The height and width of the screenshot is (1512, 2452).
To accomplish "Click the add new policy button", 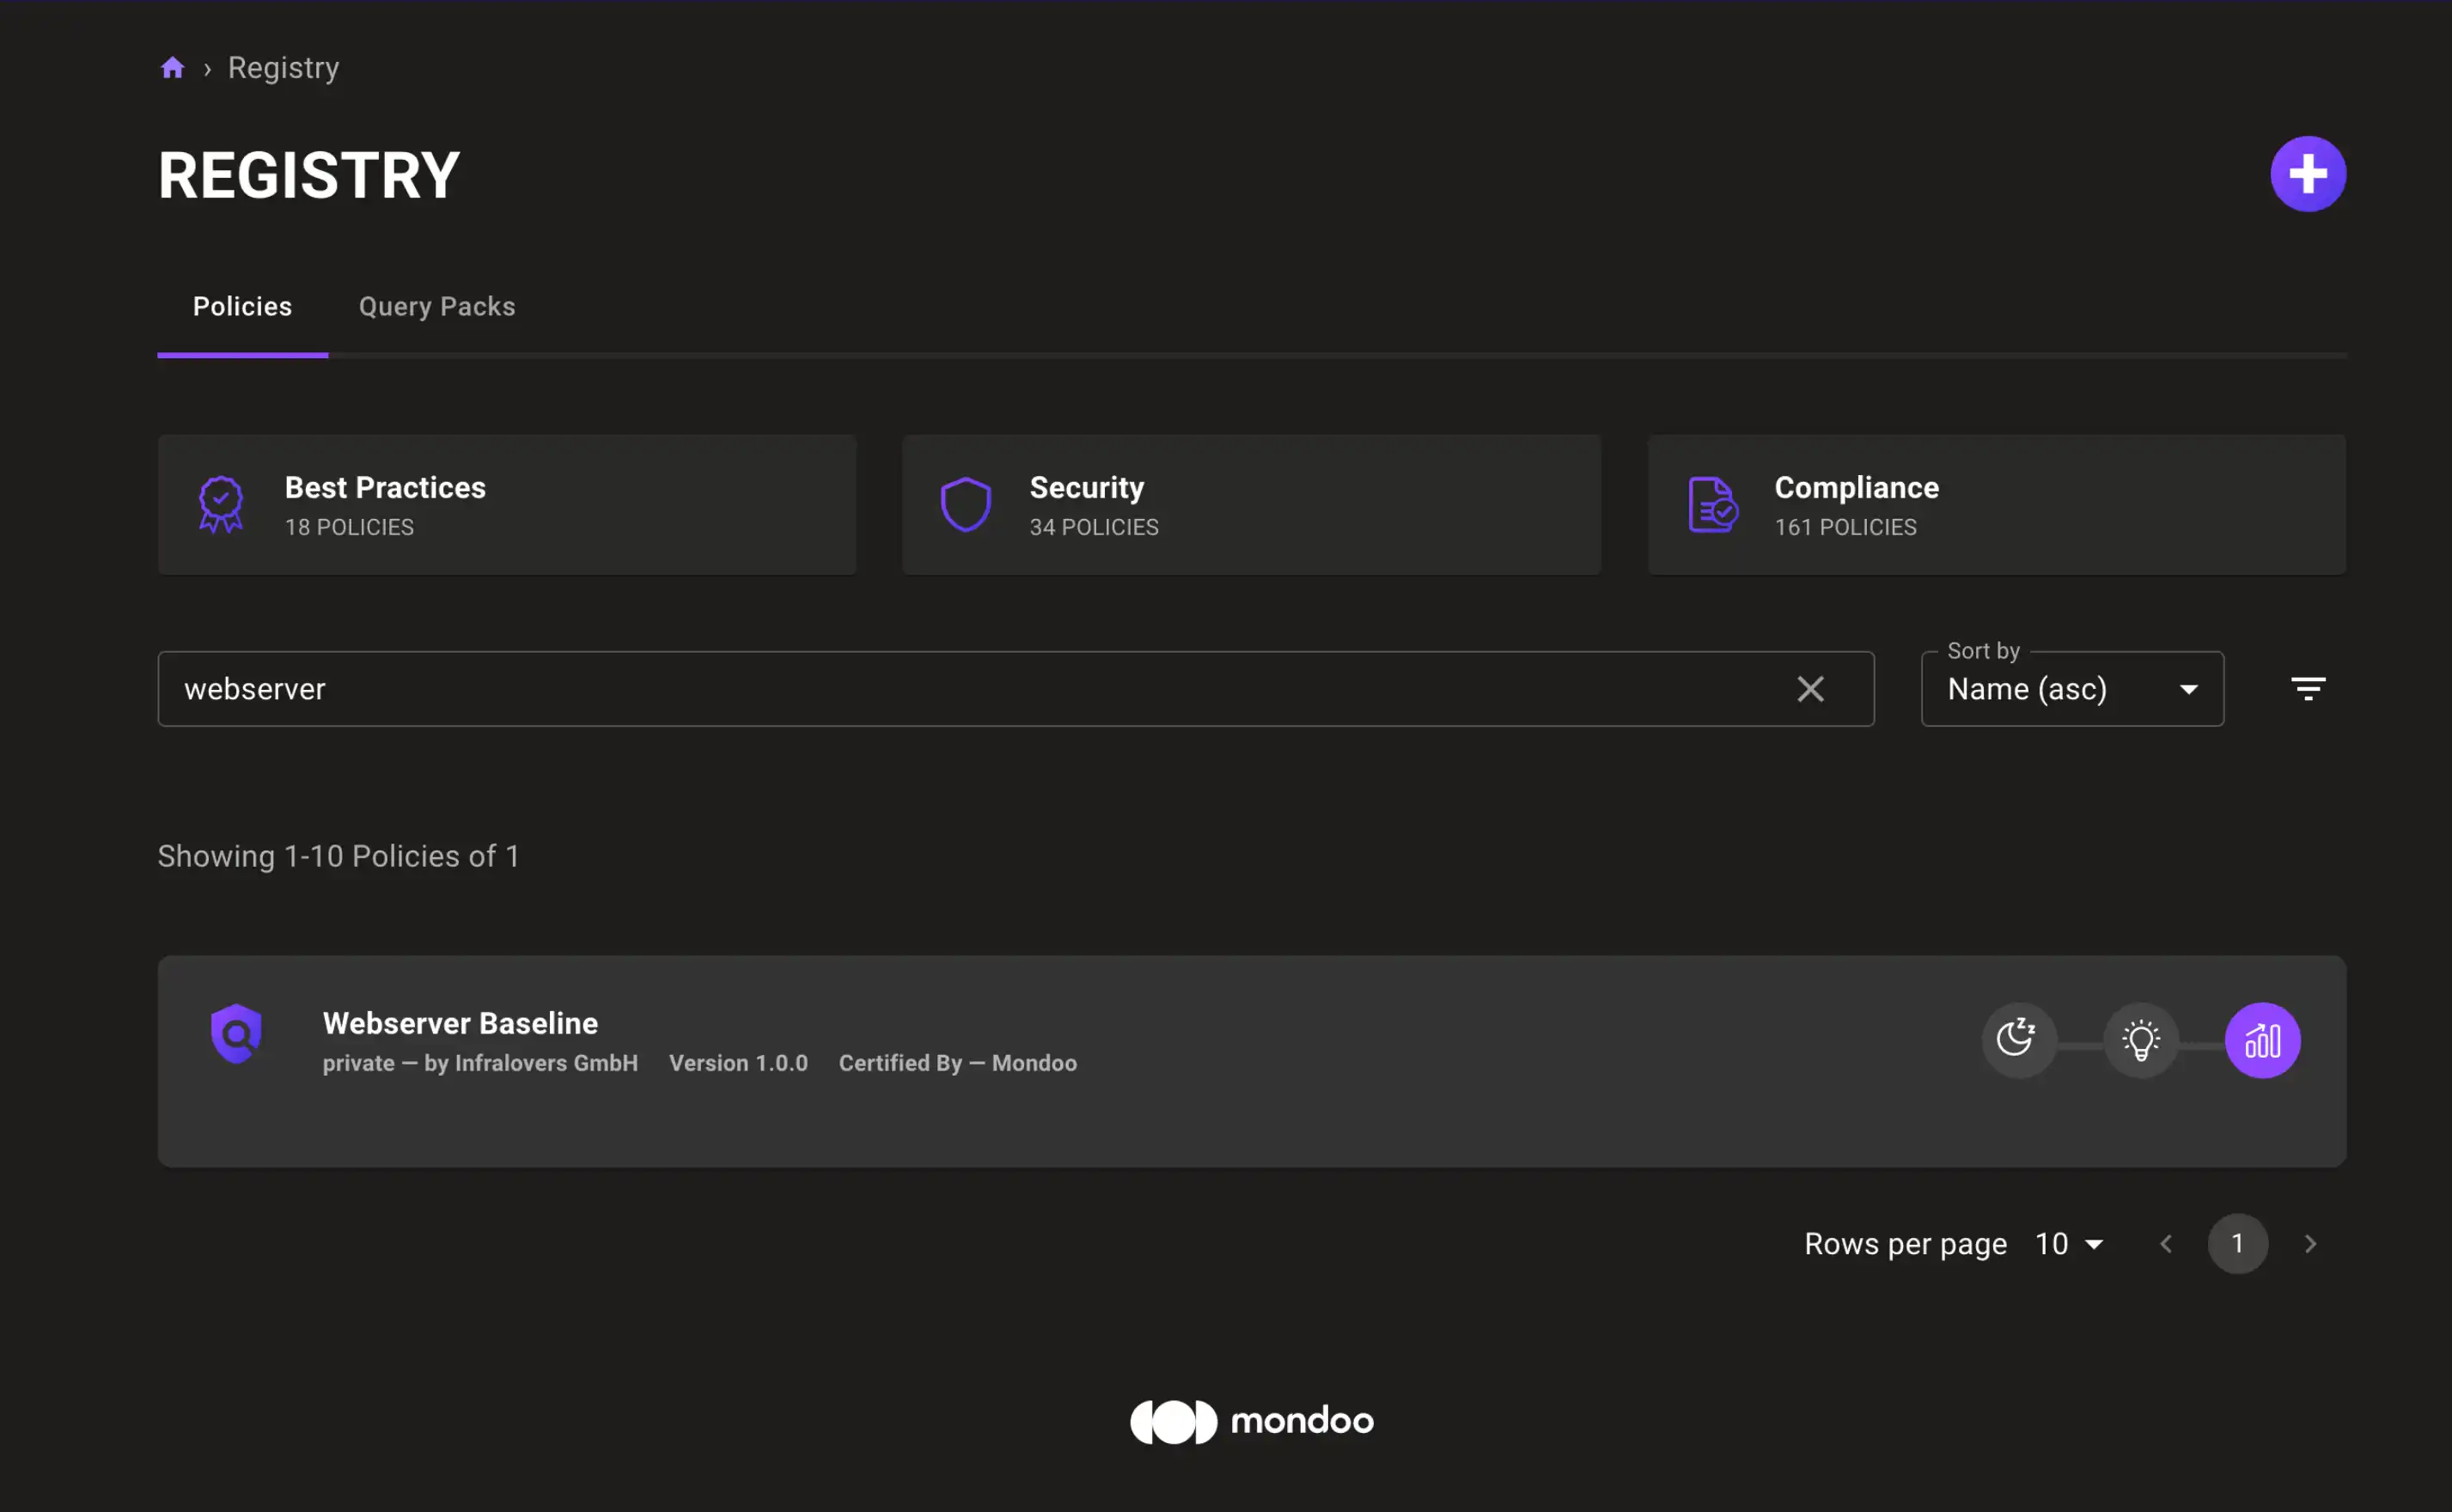I will click(x=2307, y=175).
